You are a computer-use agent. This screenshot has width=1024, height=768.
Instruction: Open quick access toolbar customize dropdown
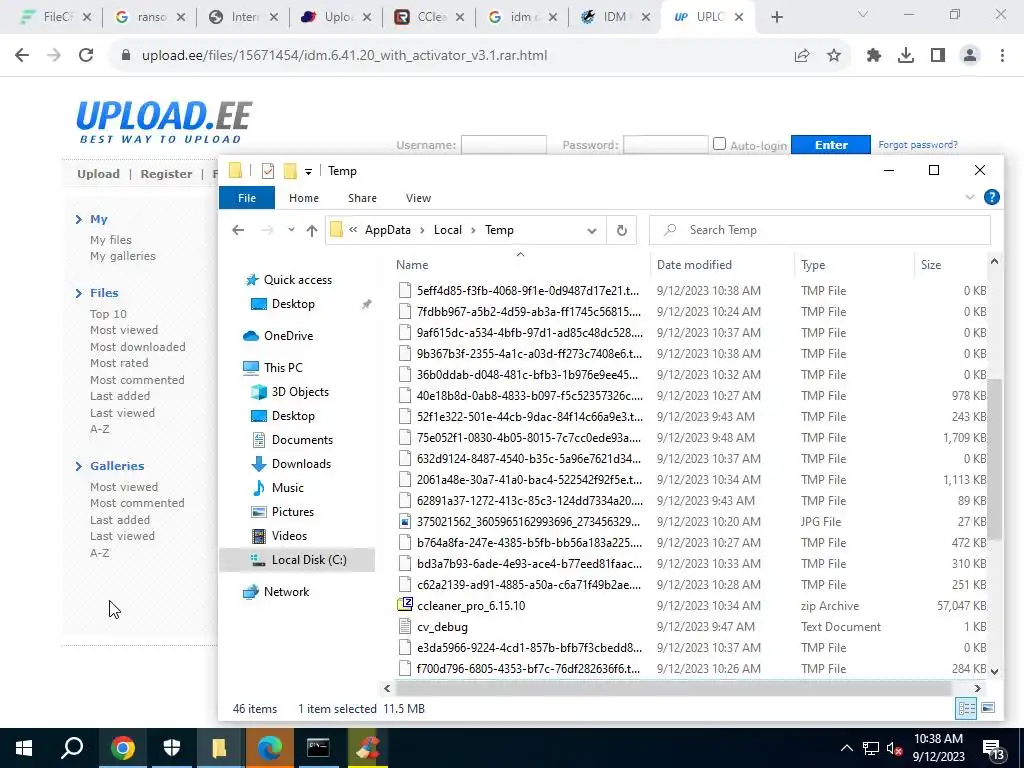[308, 172]
